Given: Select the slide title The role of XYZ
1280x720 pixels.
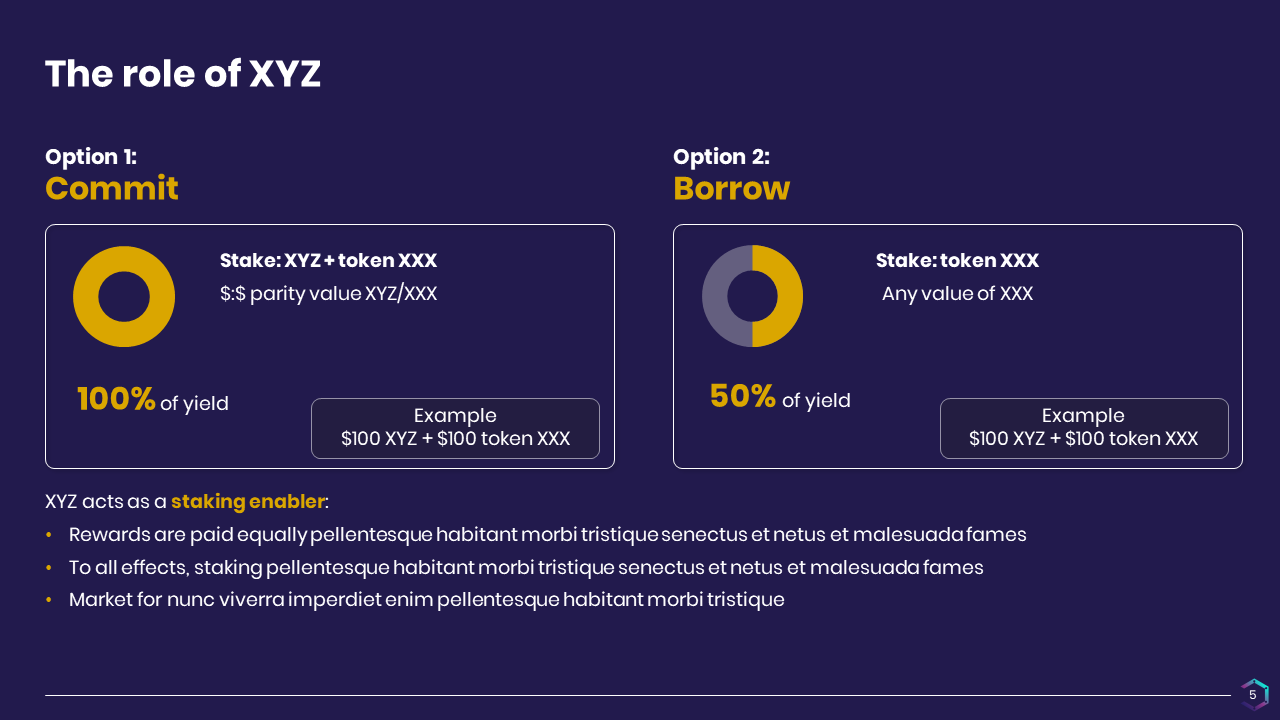Looking at the screenshot, I should 183,74.
